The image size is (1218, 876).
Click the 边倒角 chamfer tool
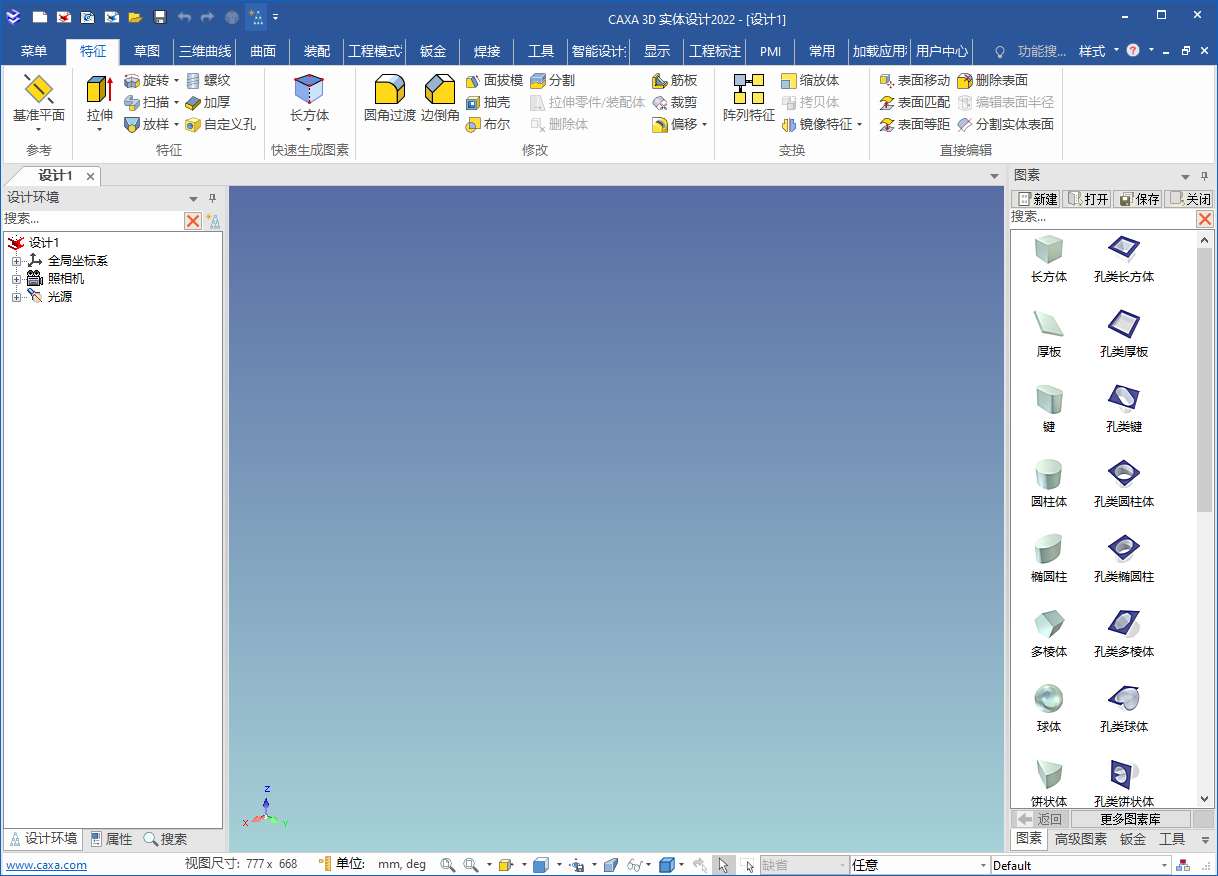tap(440, 99)
